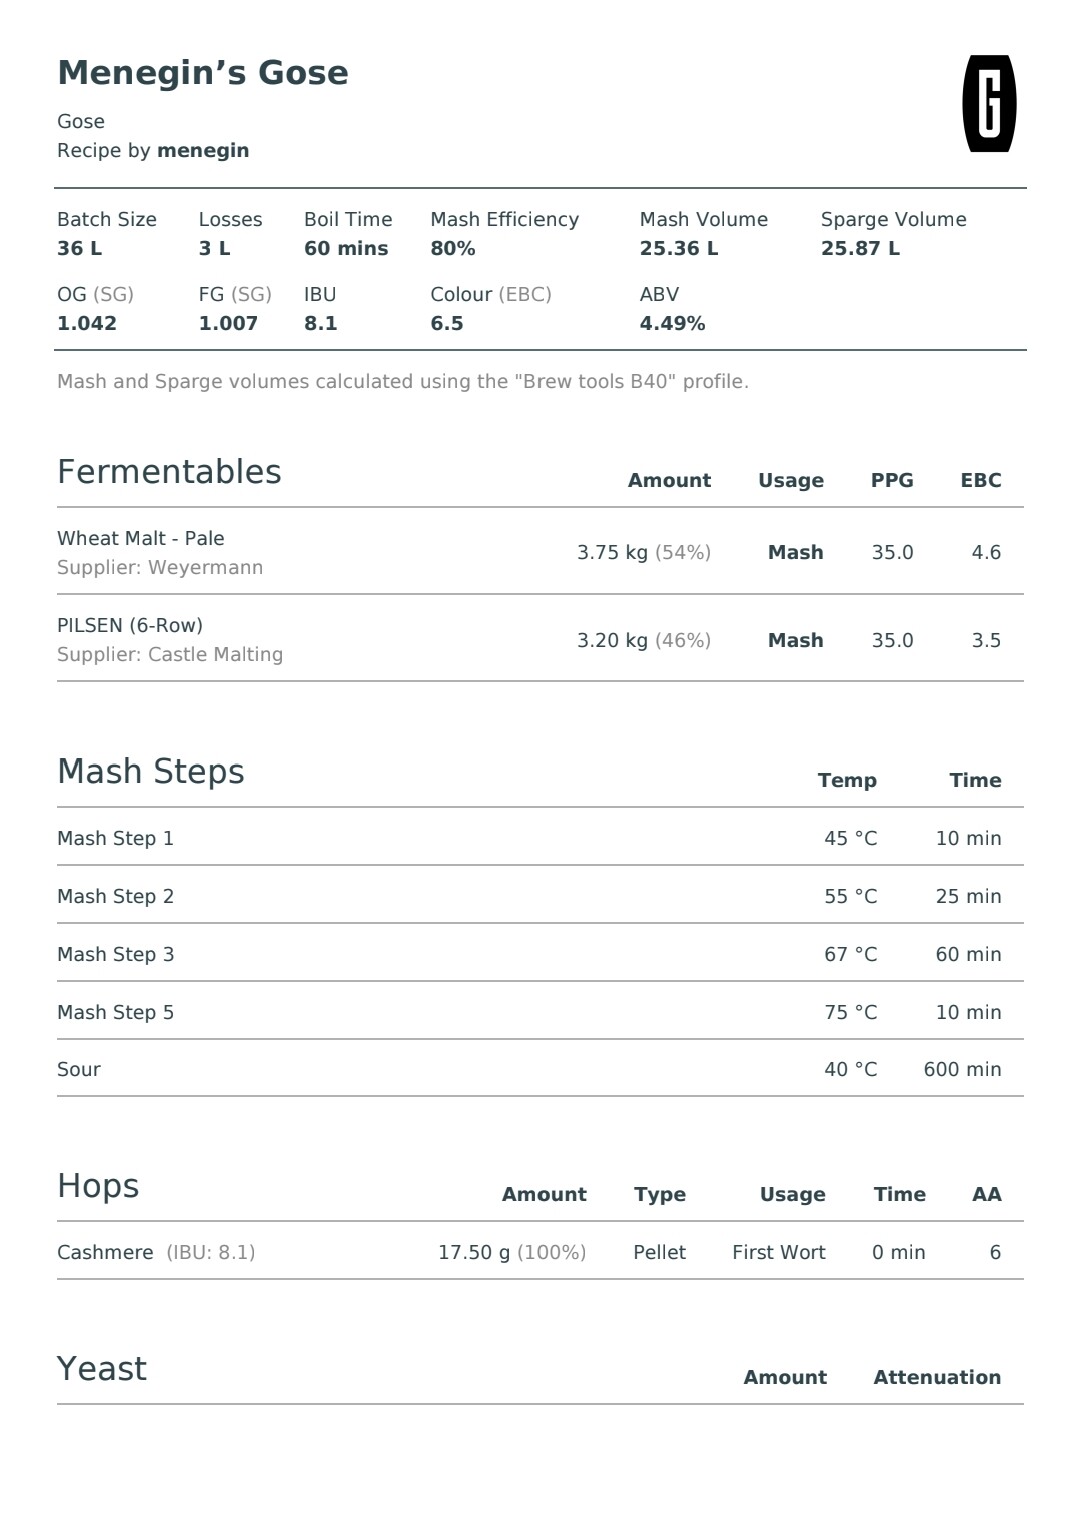Click the Cashmere hop entry
Viewport: 1080px width, 1527px height.
(105, 1252)
